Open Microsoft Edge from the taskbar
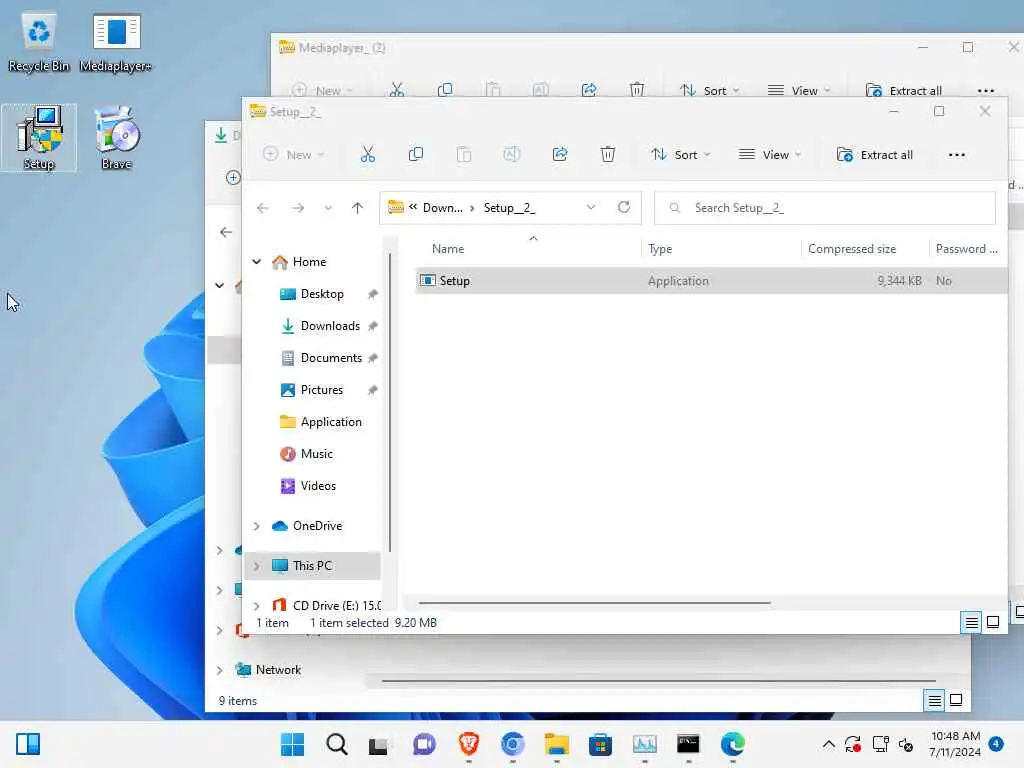 tap(733, 744)
